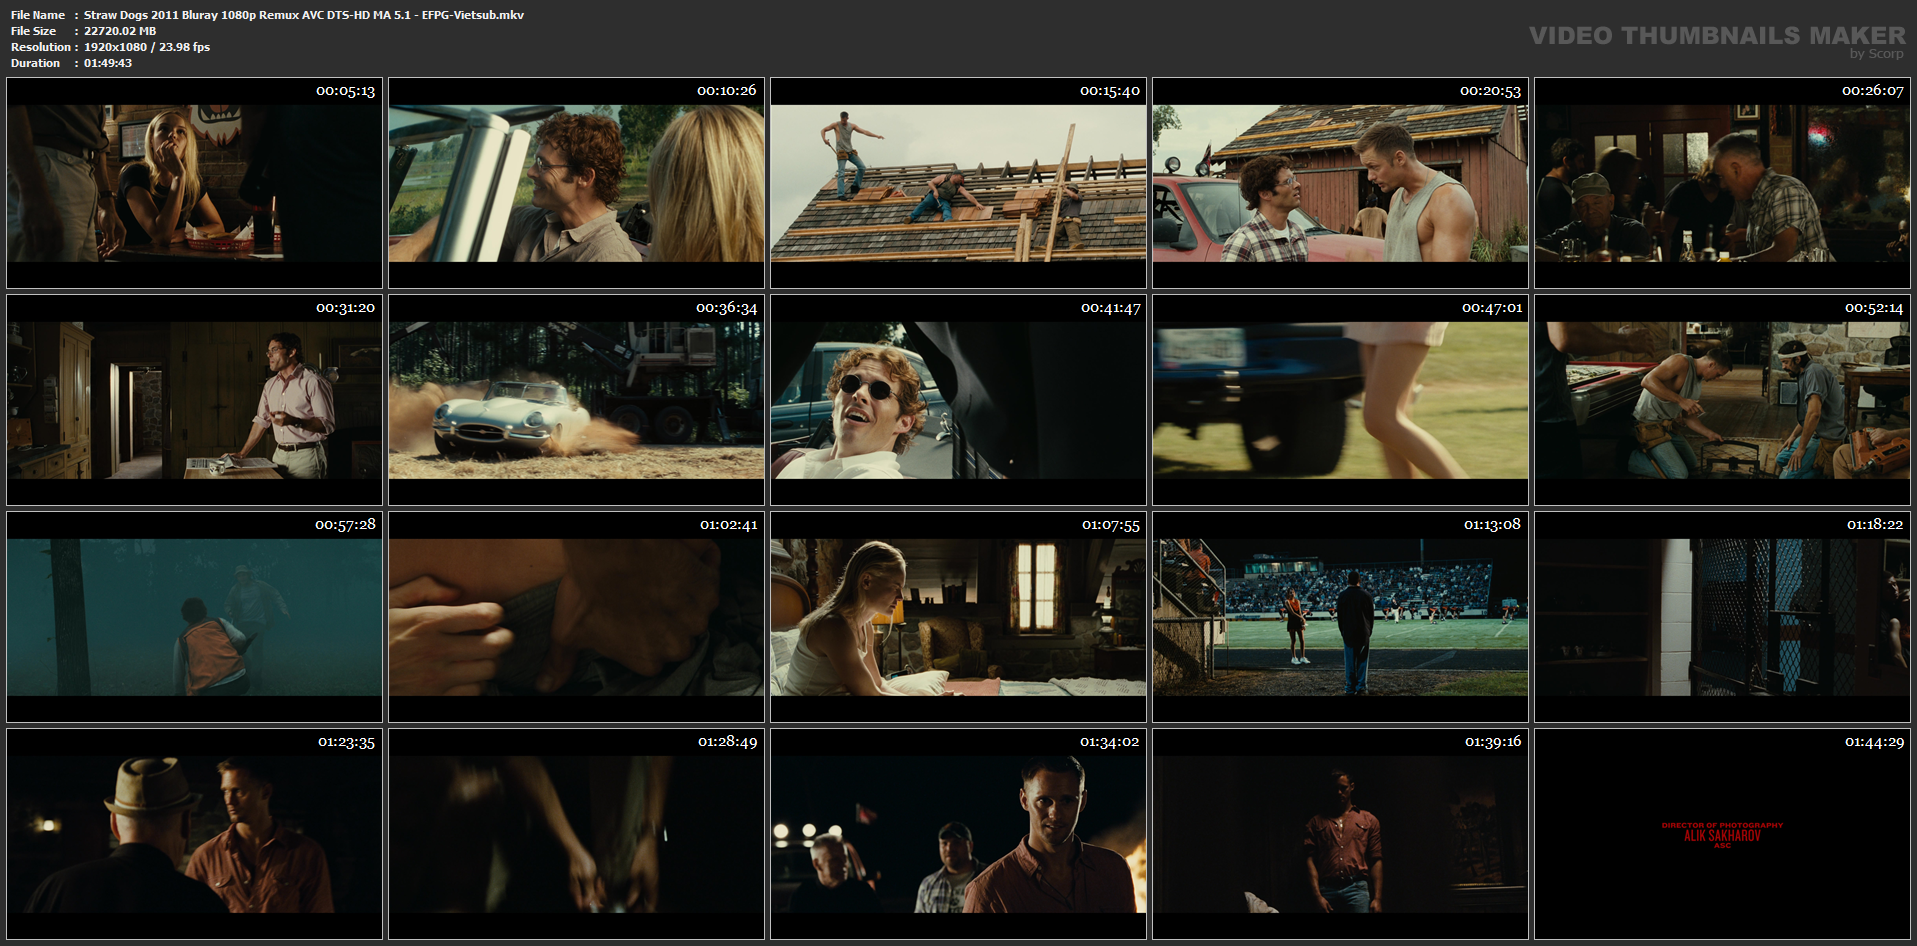
Task: Select the football field thumbnail at 01:13:08
Action: (1340, 617)
